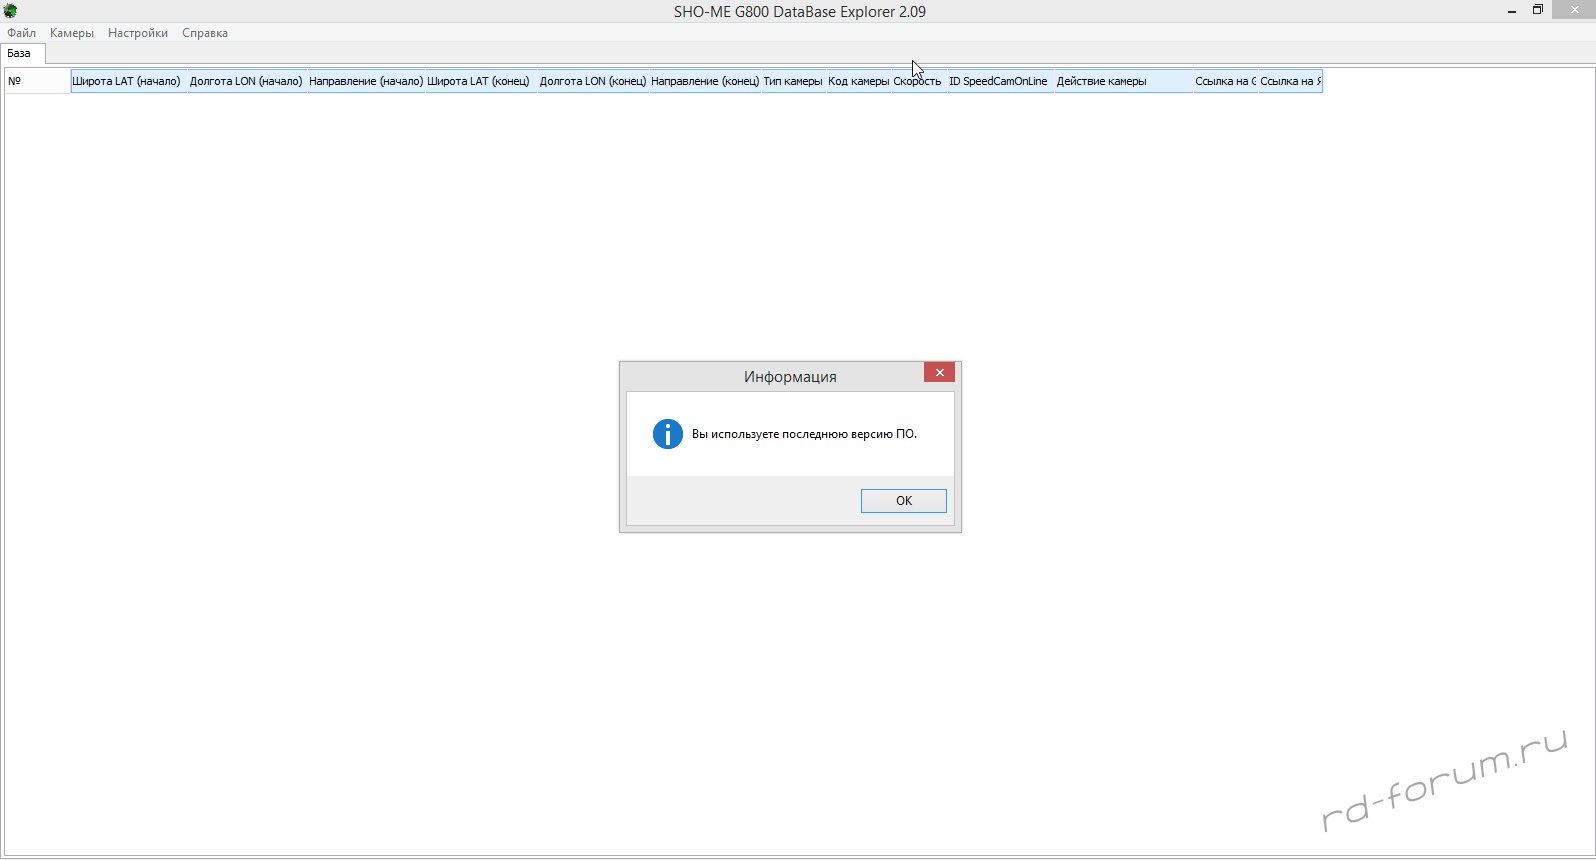
Task: Click the Код камеры column header
Action: point(859,81)
